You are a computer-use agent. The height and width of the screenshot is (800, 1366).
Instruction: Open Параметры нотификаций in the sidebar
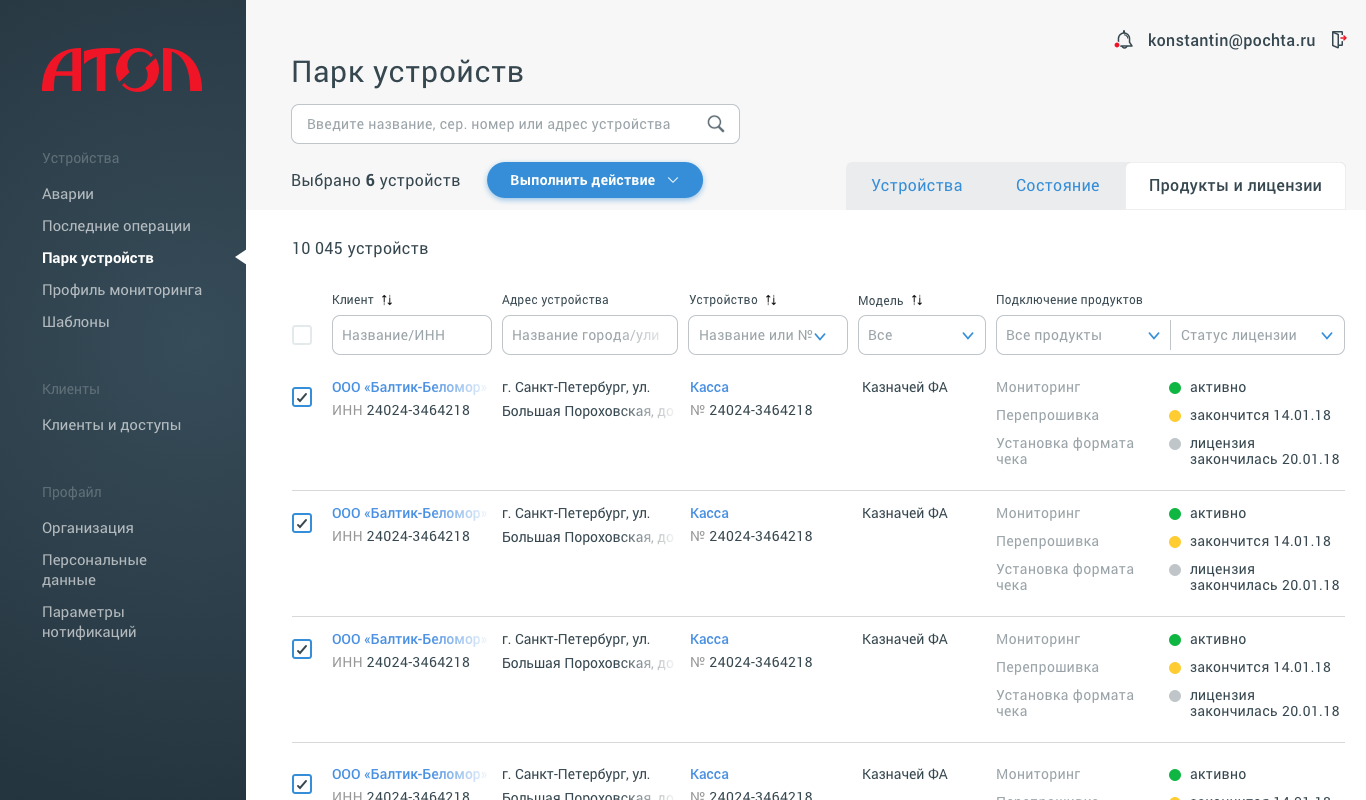[89, 622]
